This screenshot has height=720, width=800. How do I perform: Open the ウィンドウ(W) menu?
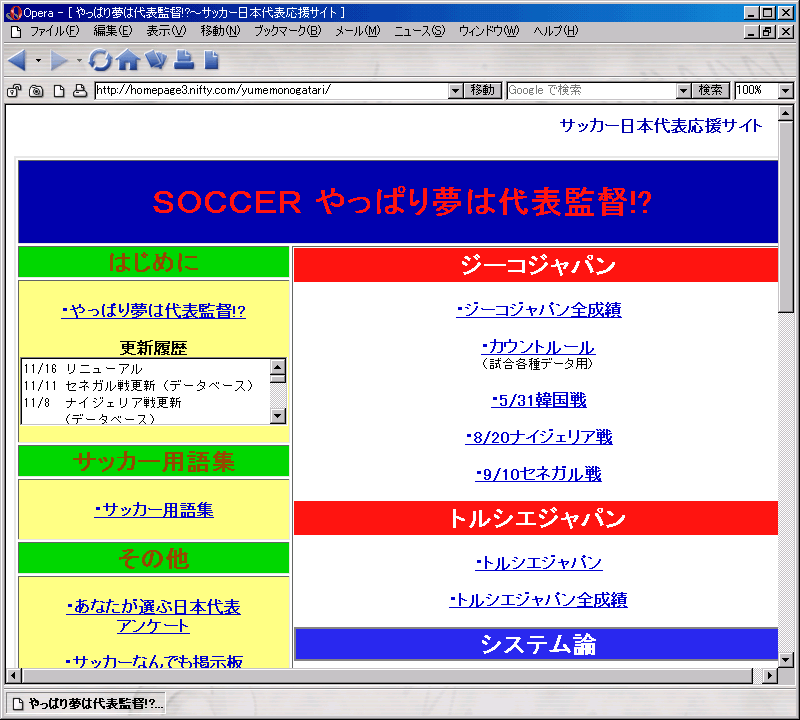(x=489, y=31)
